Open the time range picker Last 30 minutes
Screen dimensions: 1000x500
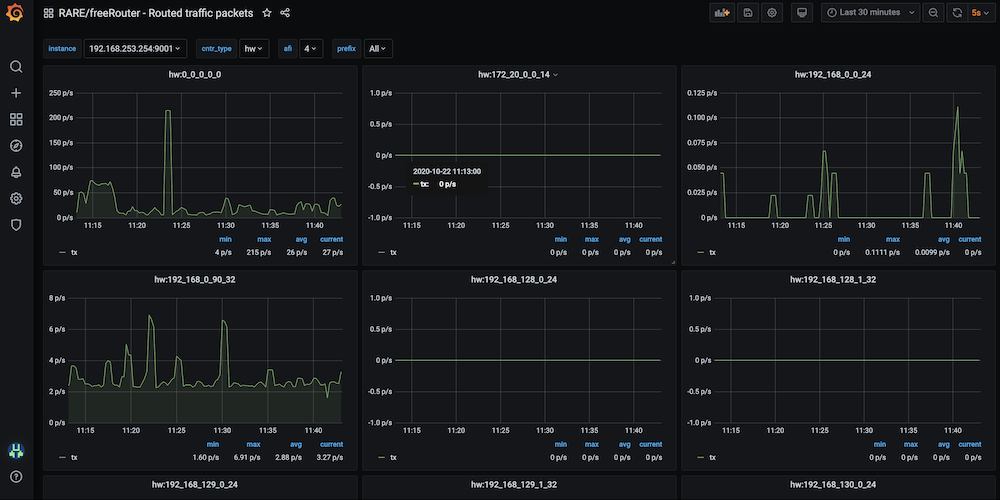pyautogui.click(x=871, y=13)
